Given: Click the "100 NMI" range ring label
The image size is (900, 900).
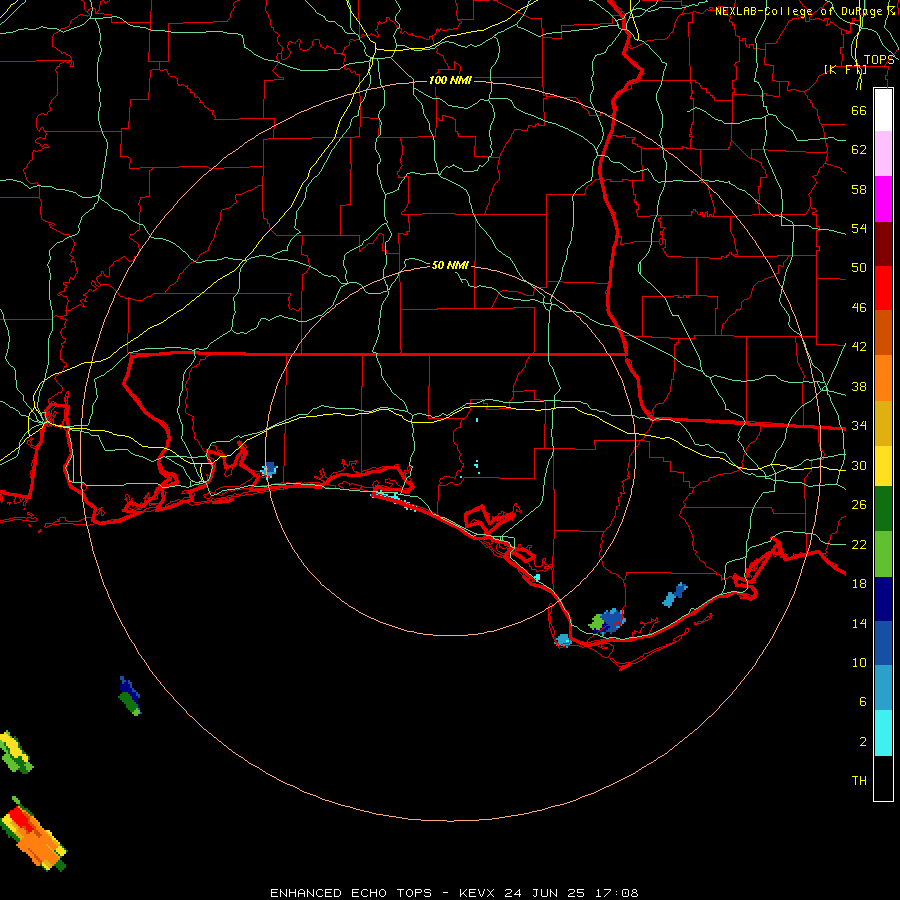Looking at the screenshot, I should (x=450, y=80).
